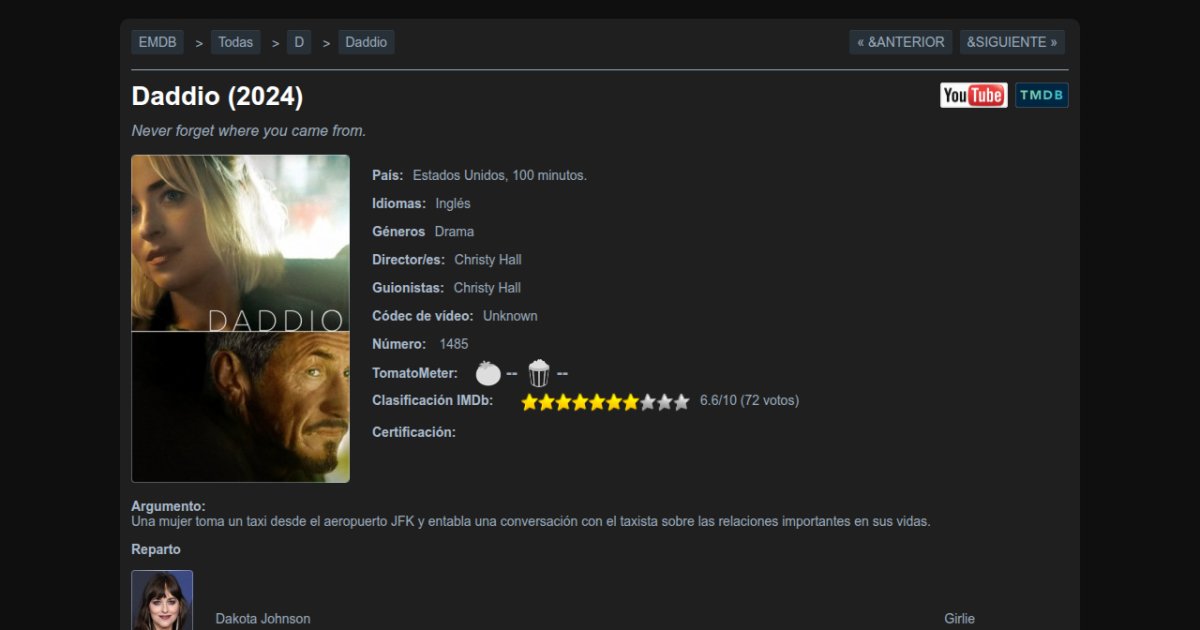
Task: Open the Todas breadcrumb
Action: coord(236,42)
